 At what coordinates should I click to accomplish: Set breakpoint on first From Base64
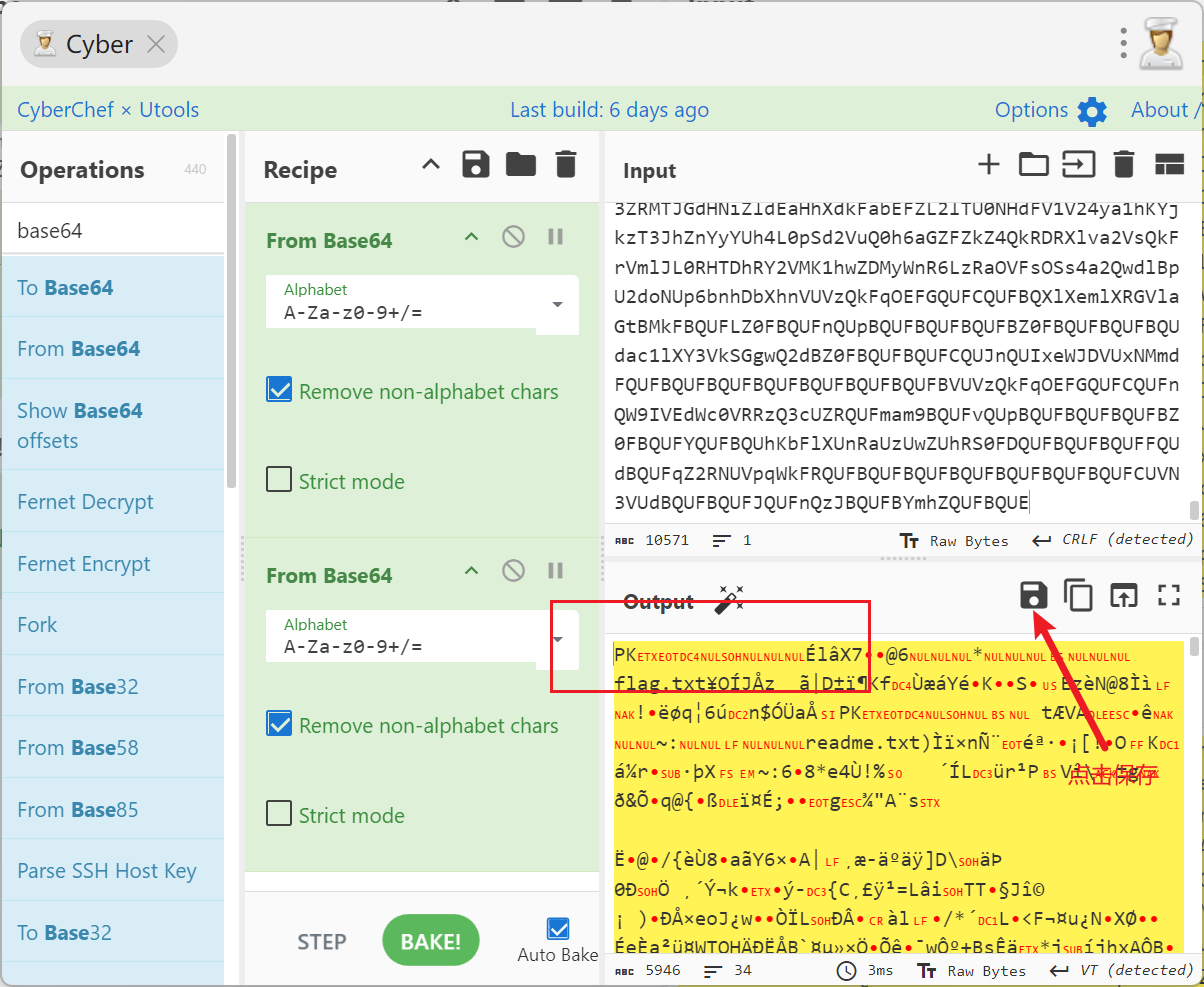[x=555, y=237]
